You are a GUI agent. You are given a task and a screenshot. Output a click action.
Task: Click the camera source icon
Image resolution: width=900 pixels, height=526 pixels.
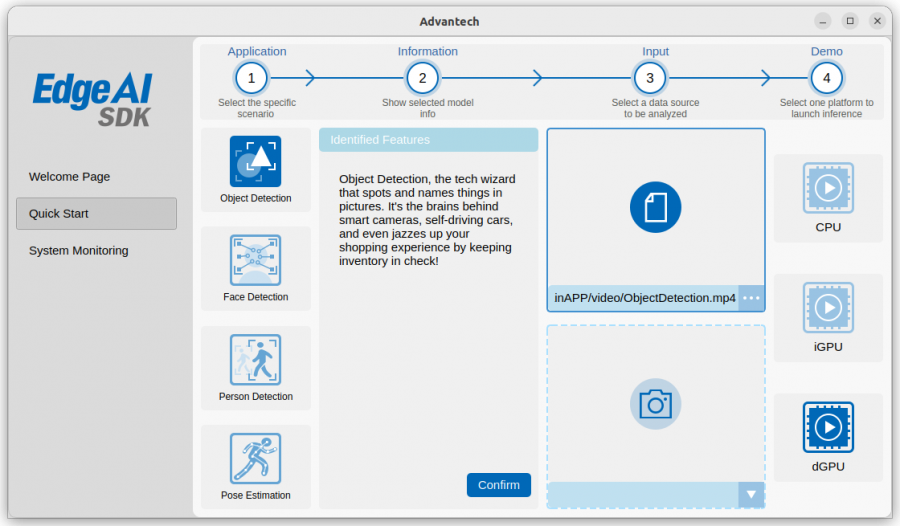pyautogui.click(x=655, y=404)
